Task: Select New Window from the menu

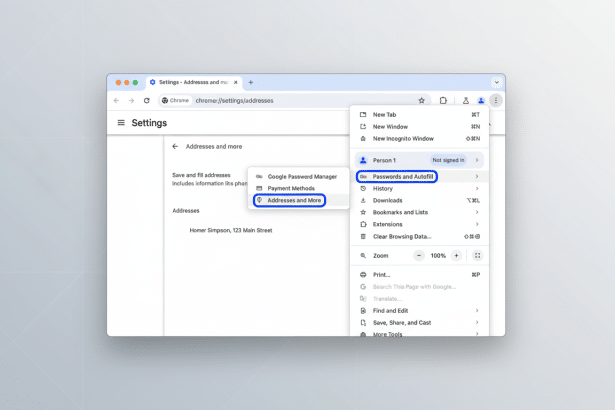Action: pyautogui.click(x=420, y=127)
